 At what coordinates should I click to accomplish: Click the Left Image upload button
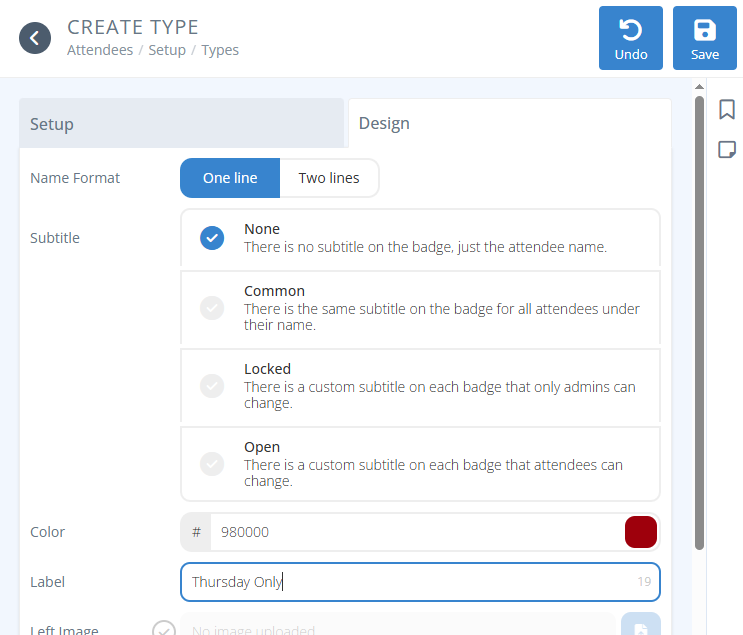click(x=641, y=626)
